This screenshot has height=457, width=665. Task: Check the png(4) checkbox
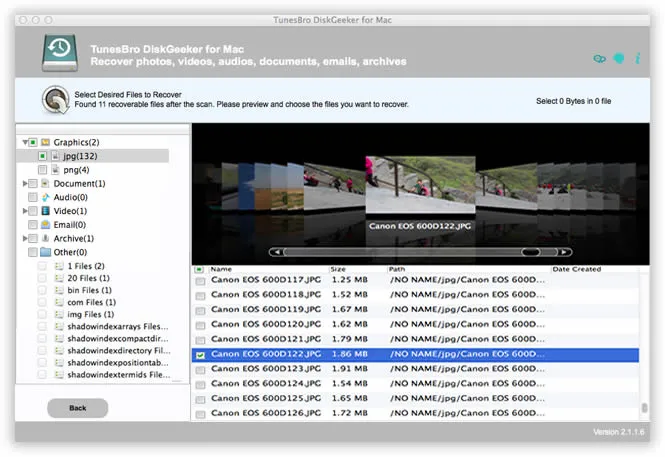click(x=42, y=171)
